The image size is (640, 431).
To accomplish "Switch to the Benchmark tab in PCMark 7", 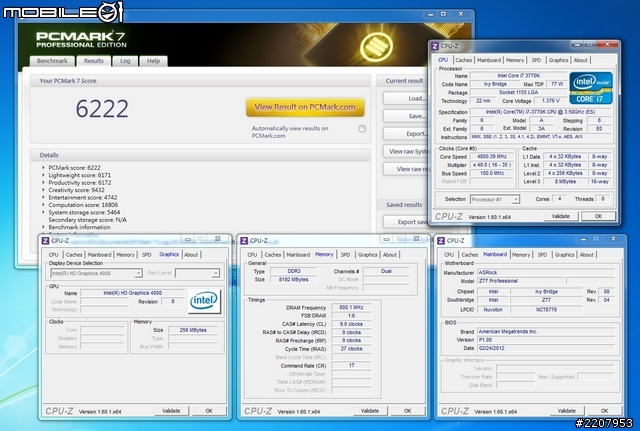I will point(52,61).
